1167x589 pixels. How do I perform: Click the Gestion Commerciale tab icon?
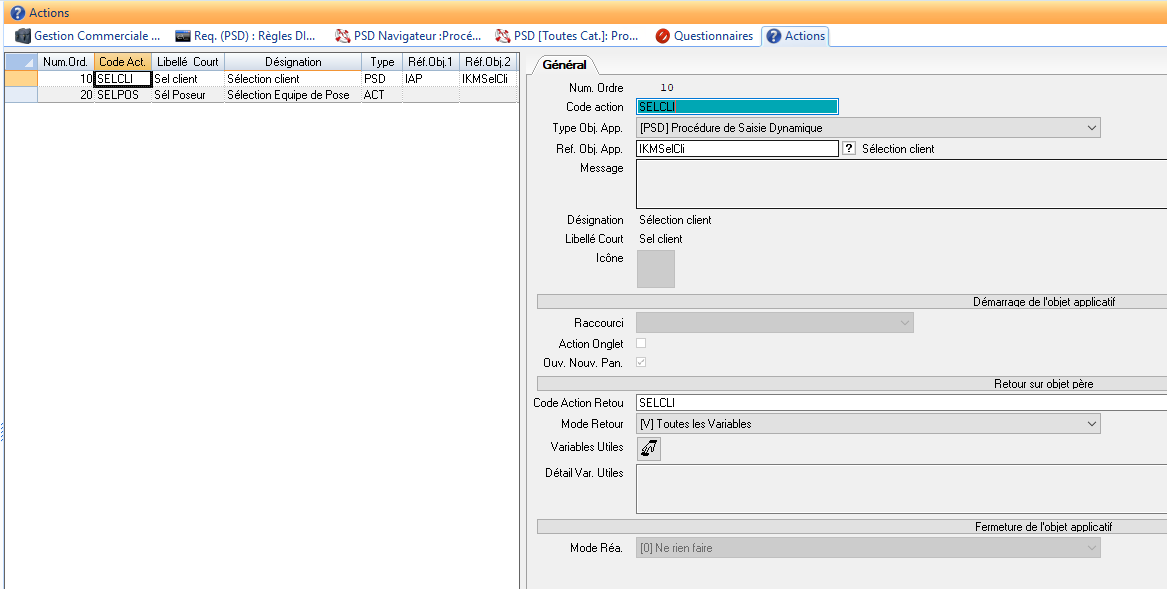(x=23, y=36)
